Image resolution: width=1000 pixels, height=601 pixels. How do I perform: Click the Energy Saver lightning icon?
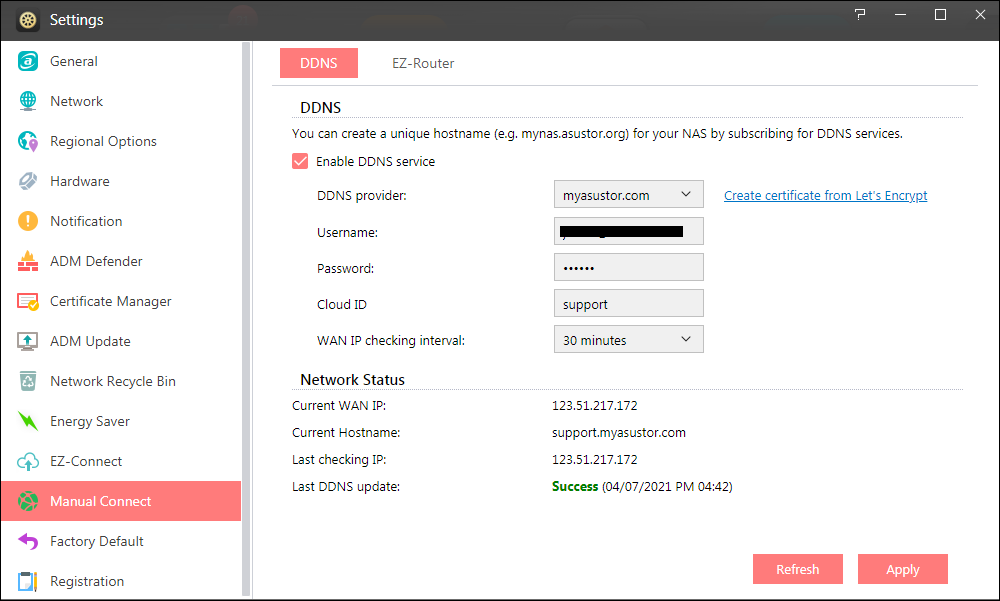click(27, 421)
